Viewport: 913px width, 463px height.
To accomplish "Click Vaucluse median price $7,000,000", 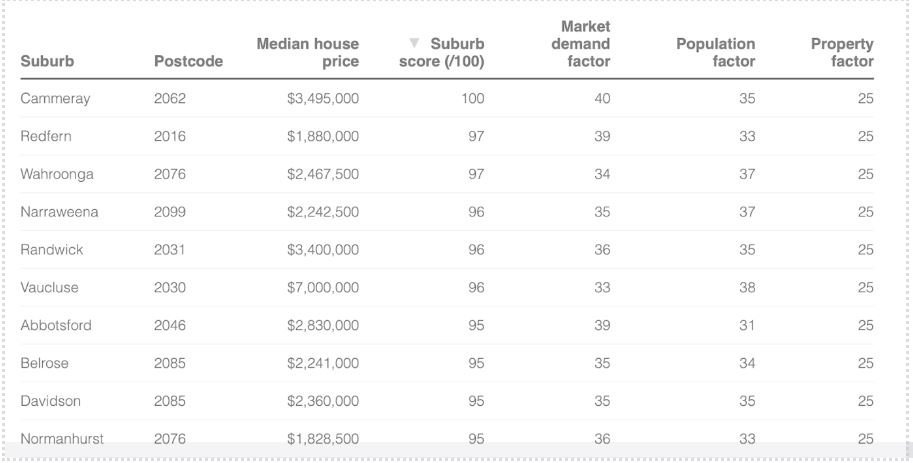I will [322, 288].
